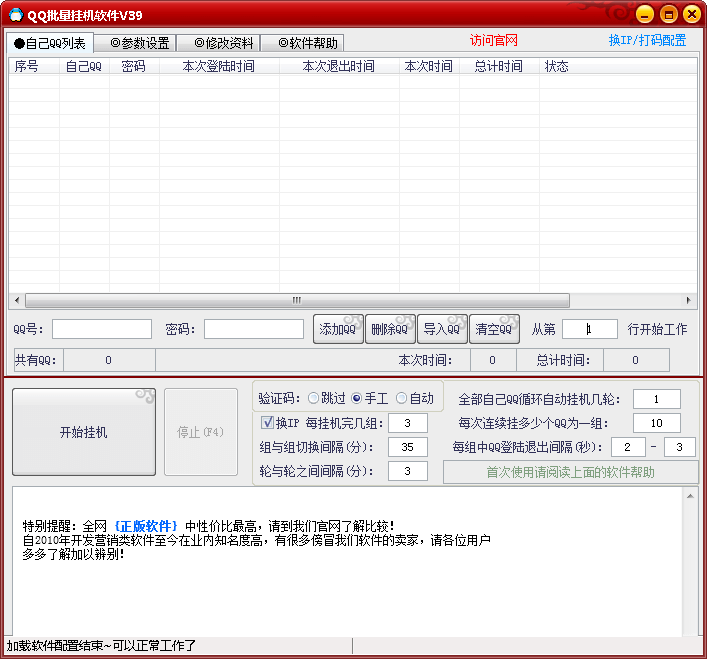Focus the 从第 start row number field
Image resolution: width=707 pixels, height=659 pixels.
click(590, 329)
